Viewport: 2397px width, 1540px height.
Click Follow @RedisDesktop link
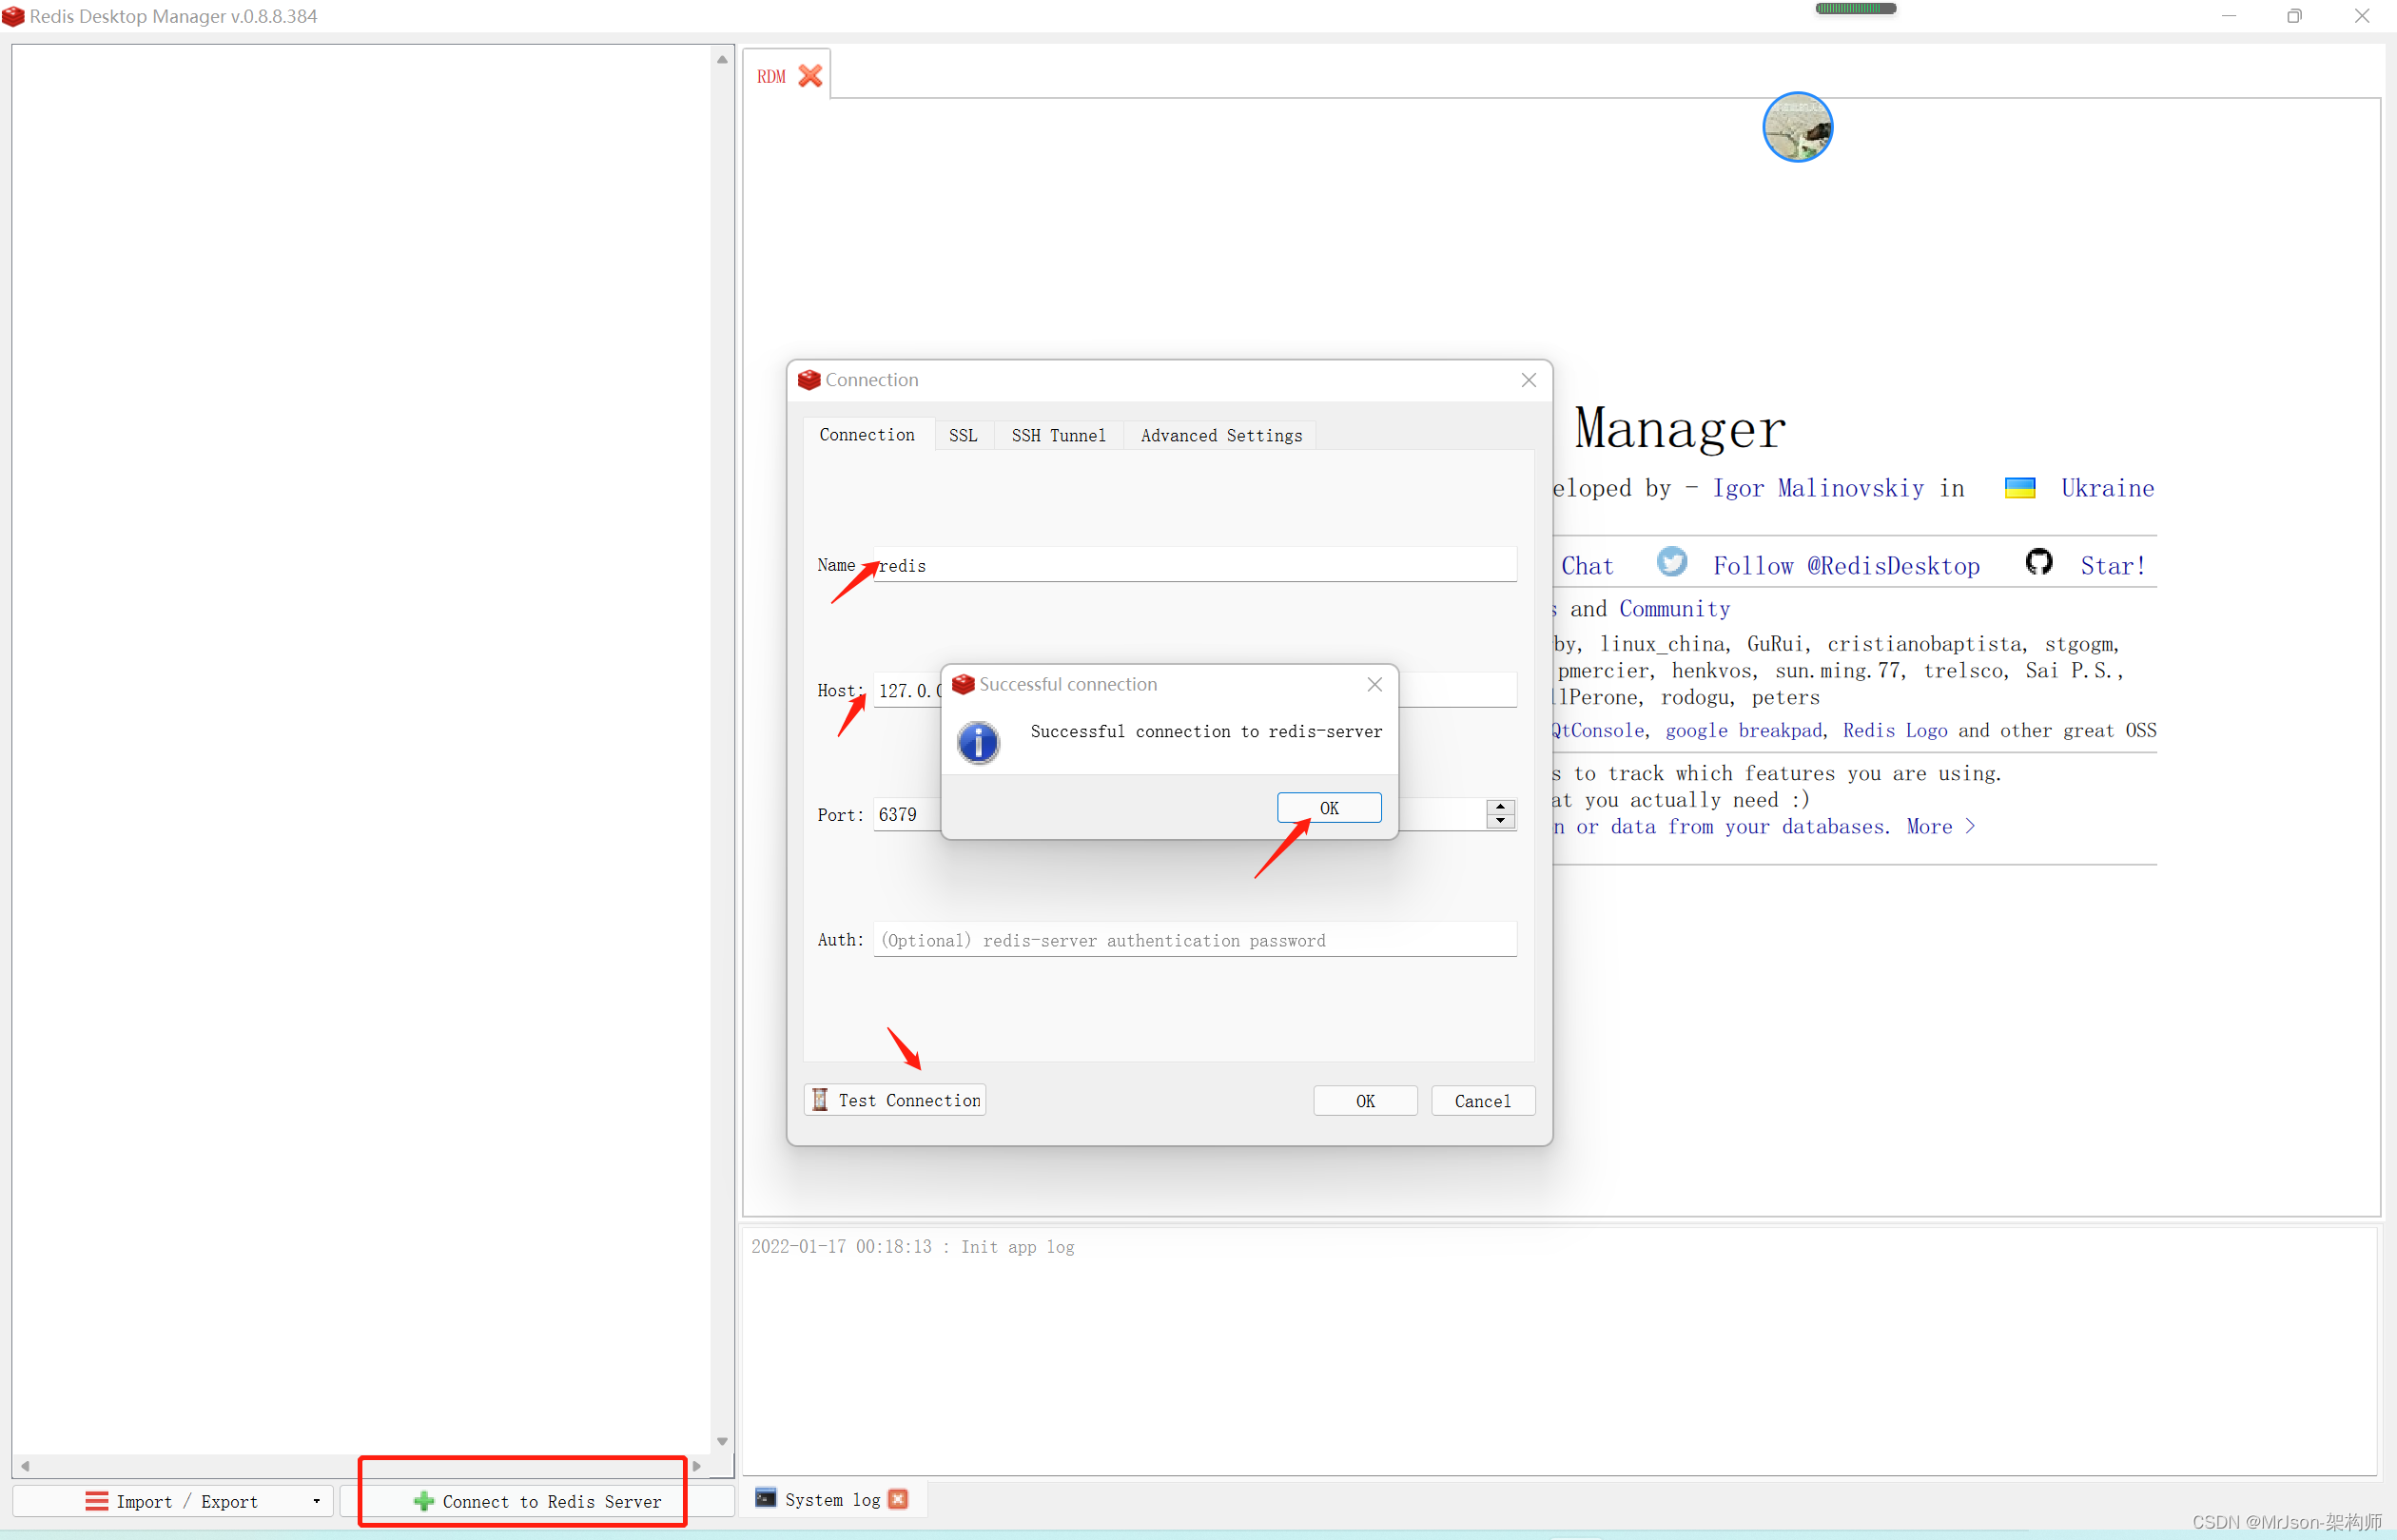click(x=1846, y=566)
